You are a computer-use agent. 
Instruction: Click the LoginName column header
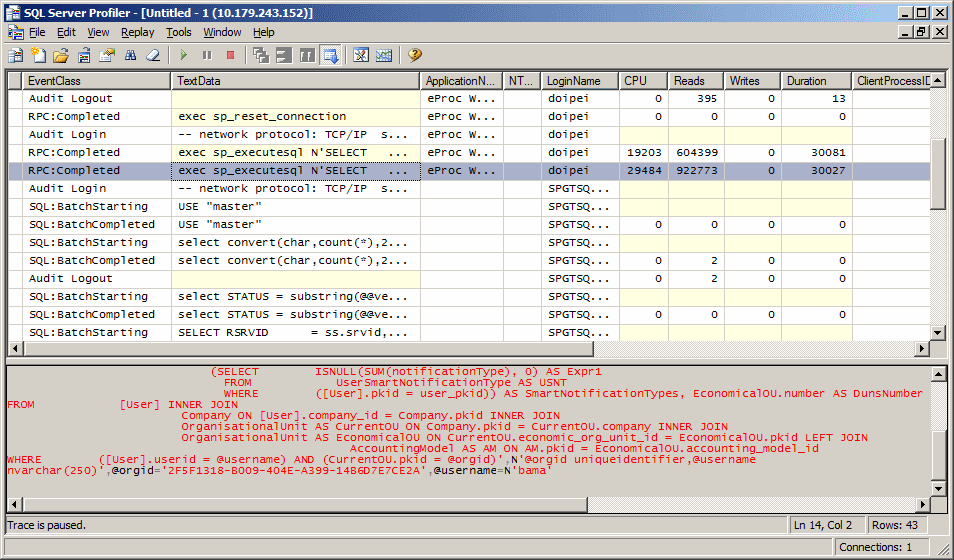pos(580,81)
